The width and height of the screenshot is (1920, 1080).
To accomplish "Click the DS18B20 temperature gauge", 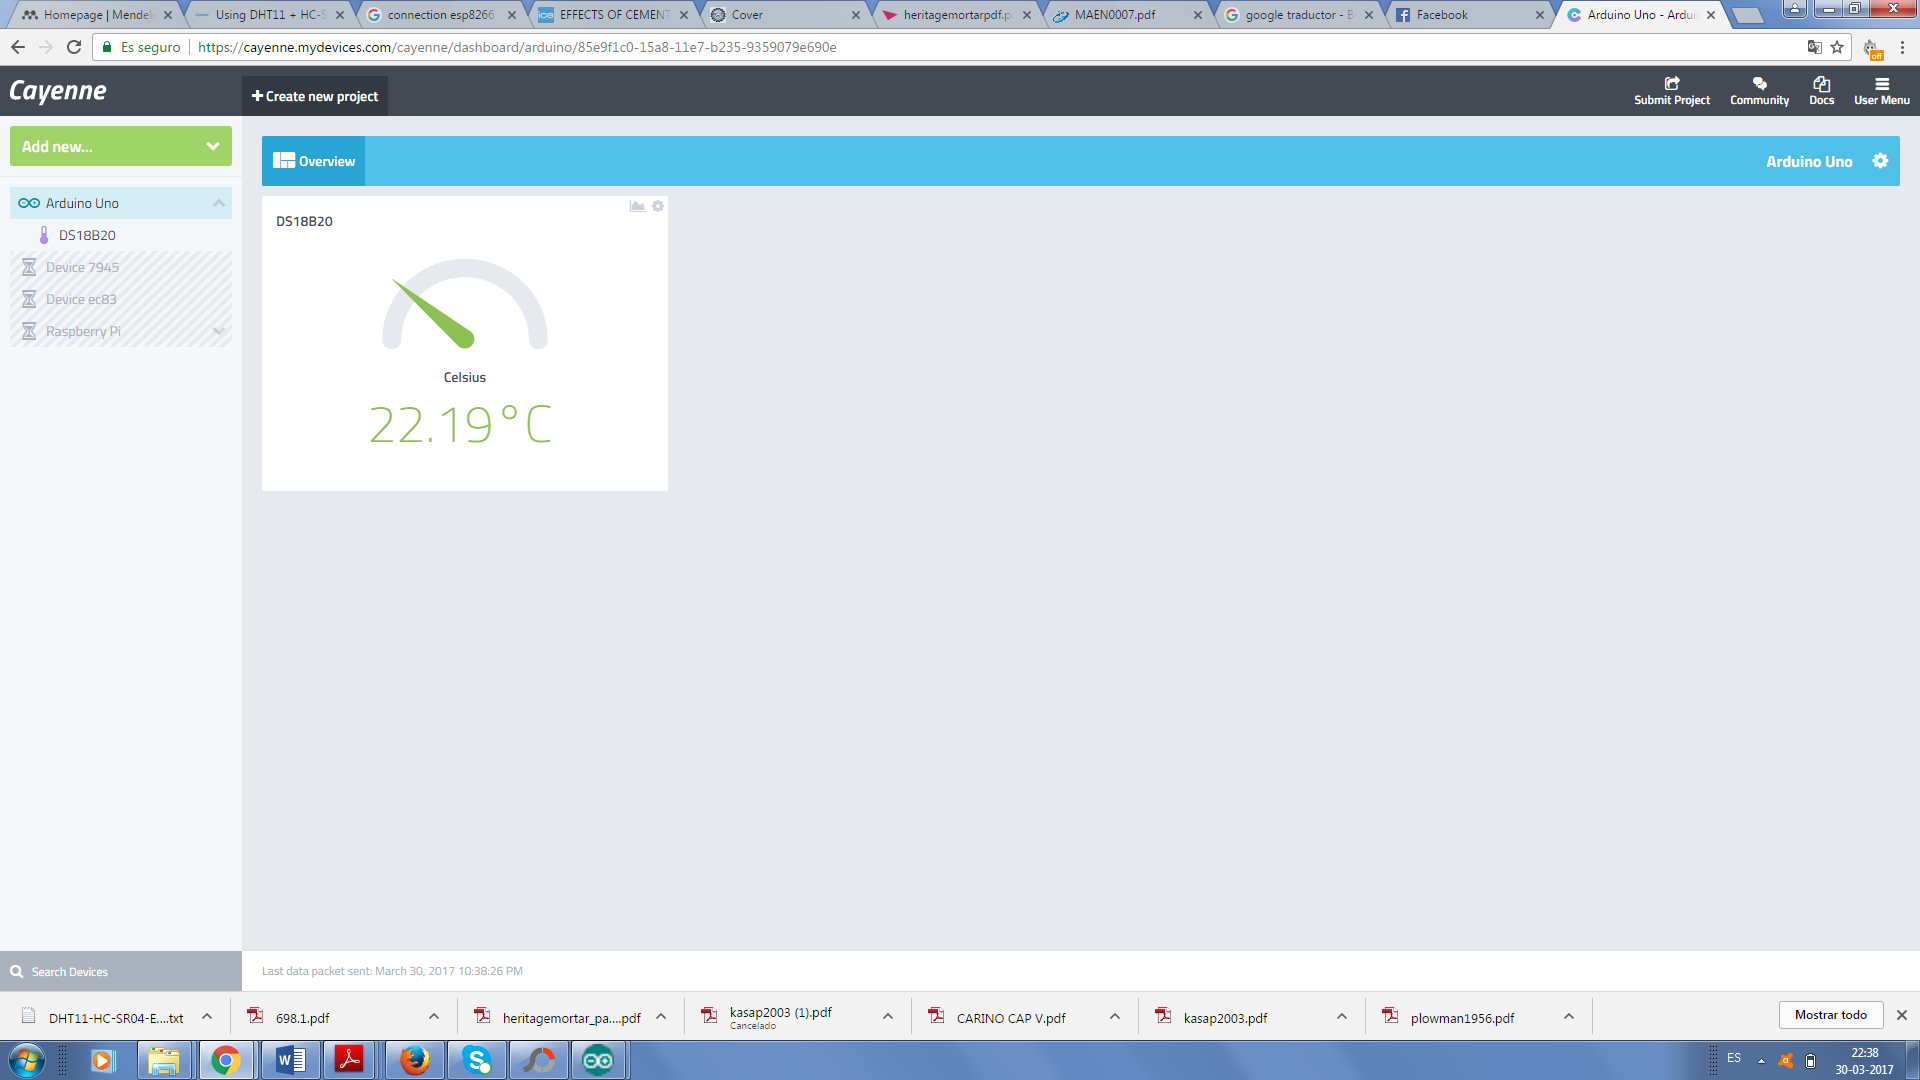I will tap(465, 305).
